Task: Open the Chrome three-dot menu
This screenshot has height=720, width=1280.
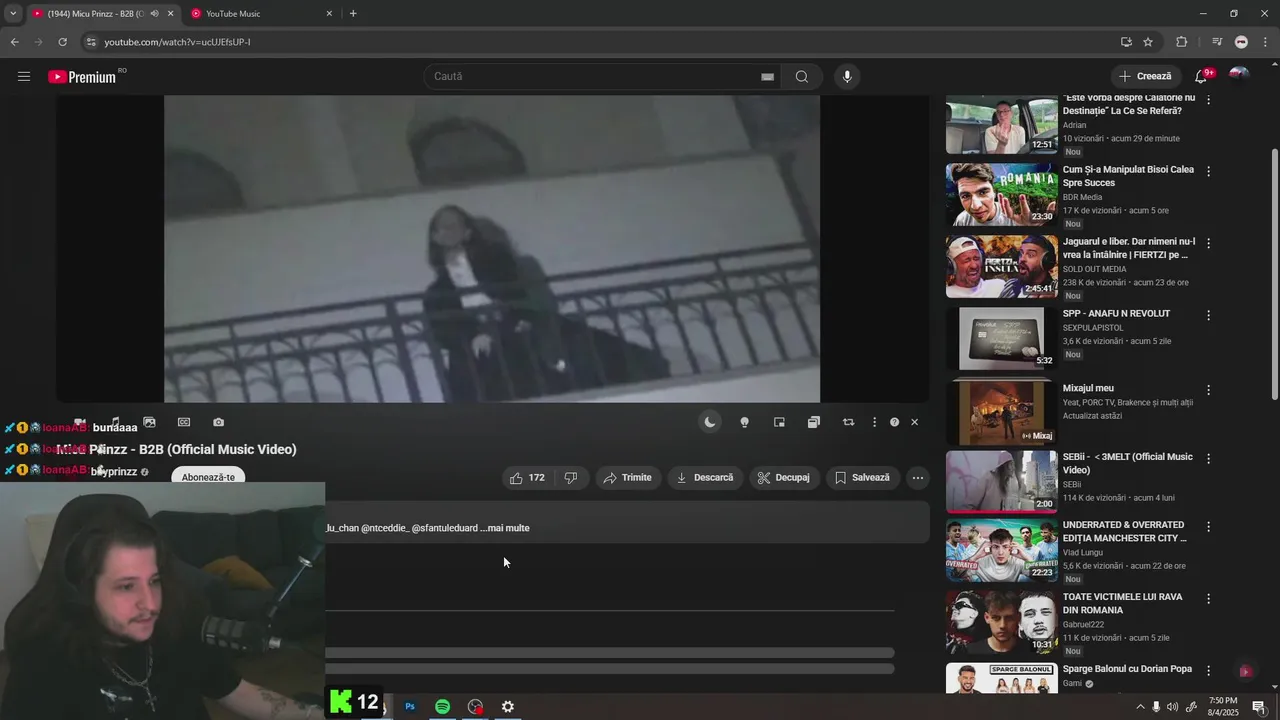Action: click(x=1266, y=42)
